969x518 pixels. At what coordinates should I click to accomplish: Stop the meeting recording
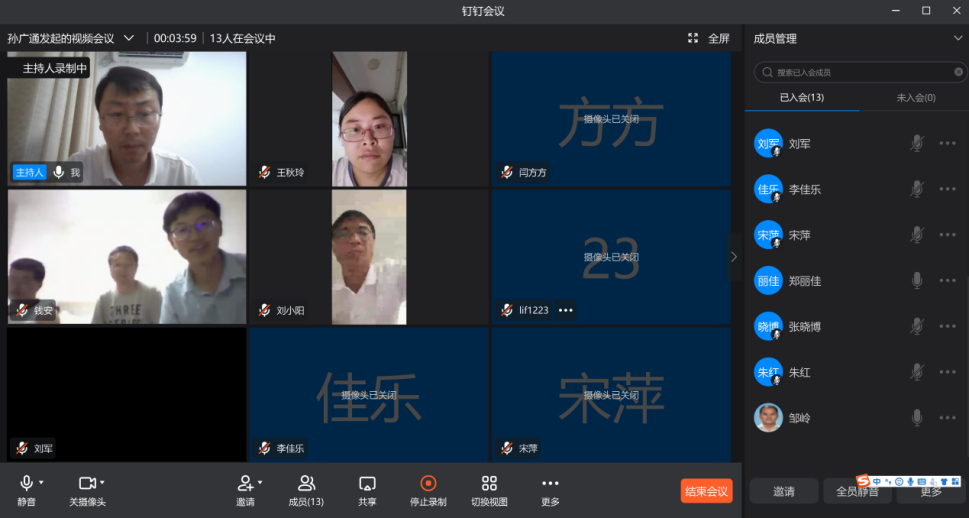tap(428, 485)
